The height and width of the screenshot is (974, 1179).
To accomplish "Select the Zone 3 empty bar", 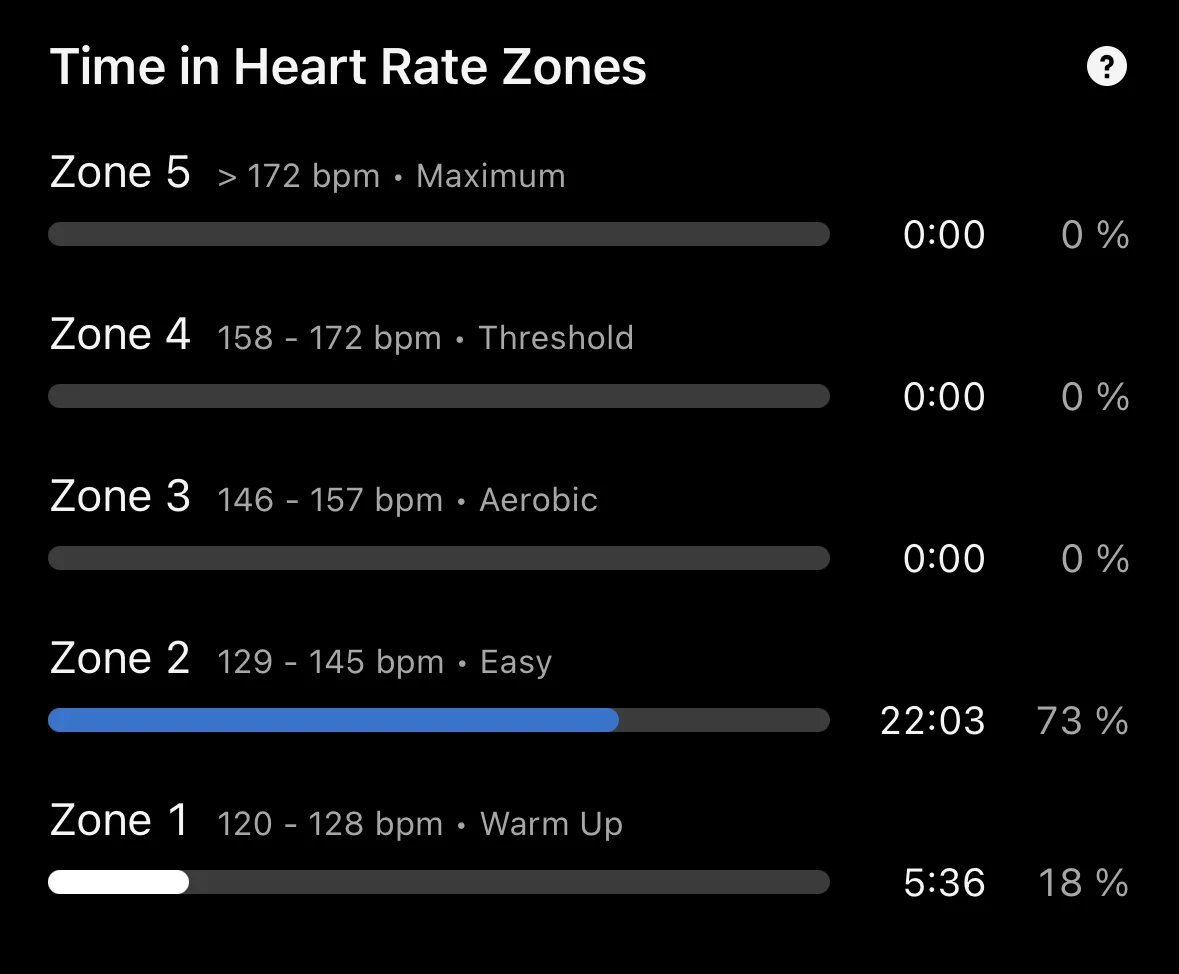I will click(x=439, y=558).
